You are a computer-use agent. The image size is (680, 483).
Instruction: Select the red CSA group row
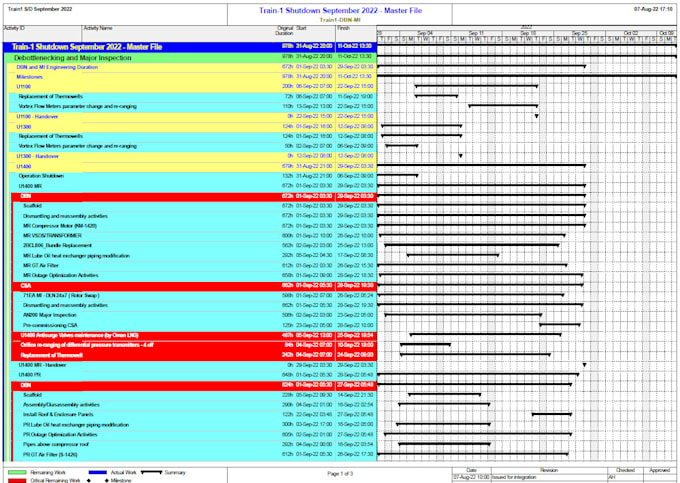tap(194, 286)
